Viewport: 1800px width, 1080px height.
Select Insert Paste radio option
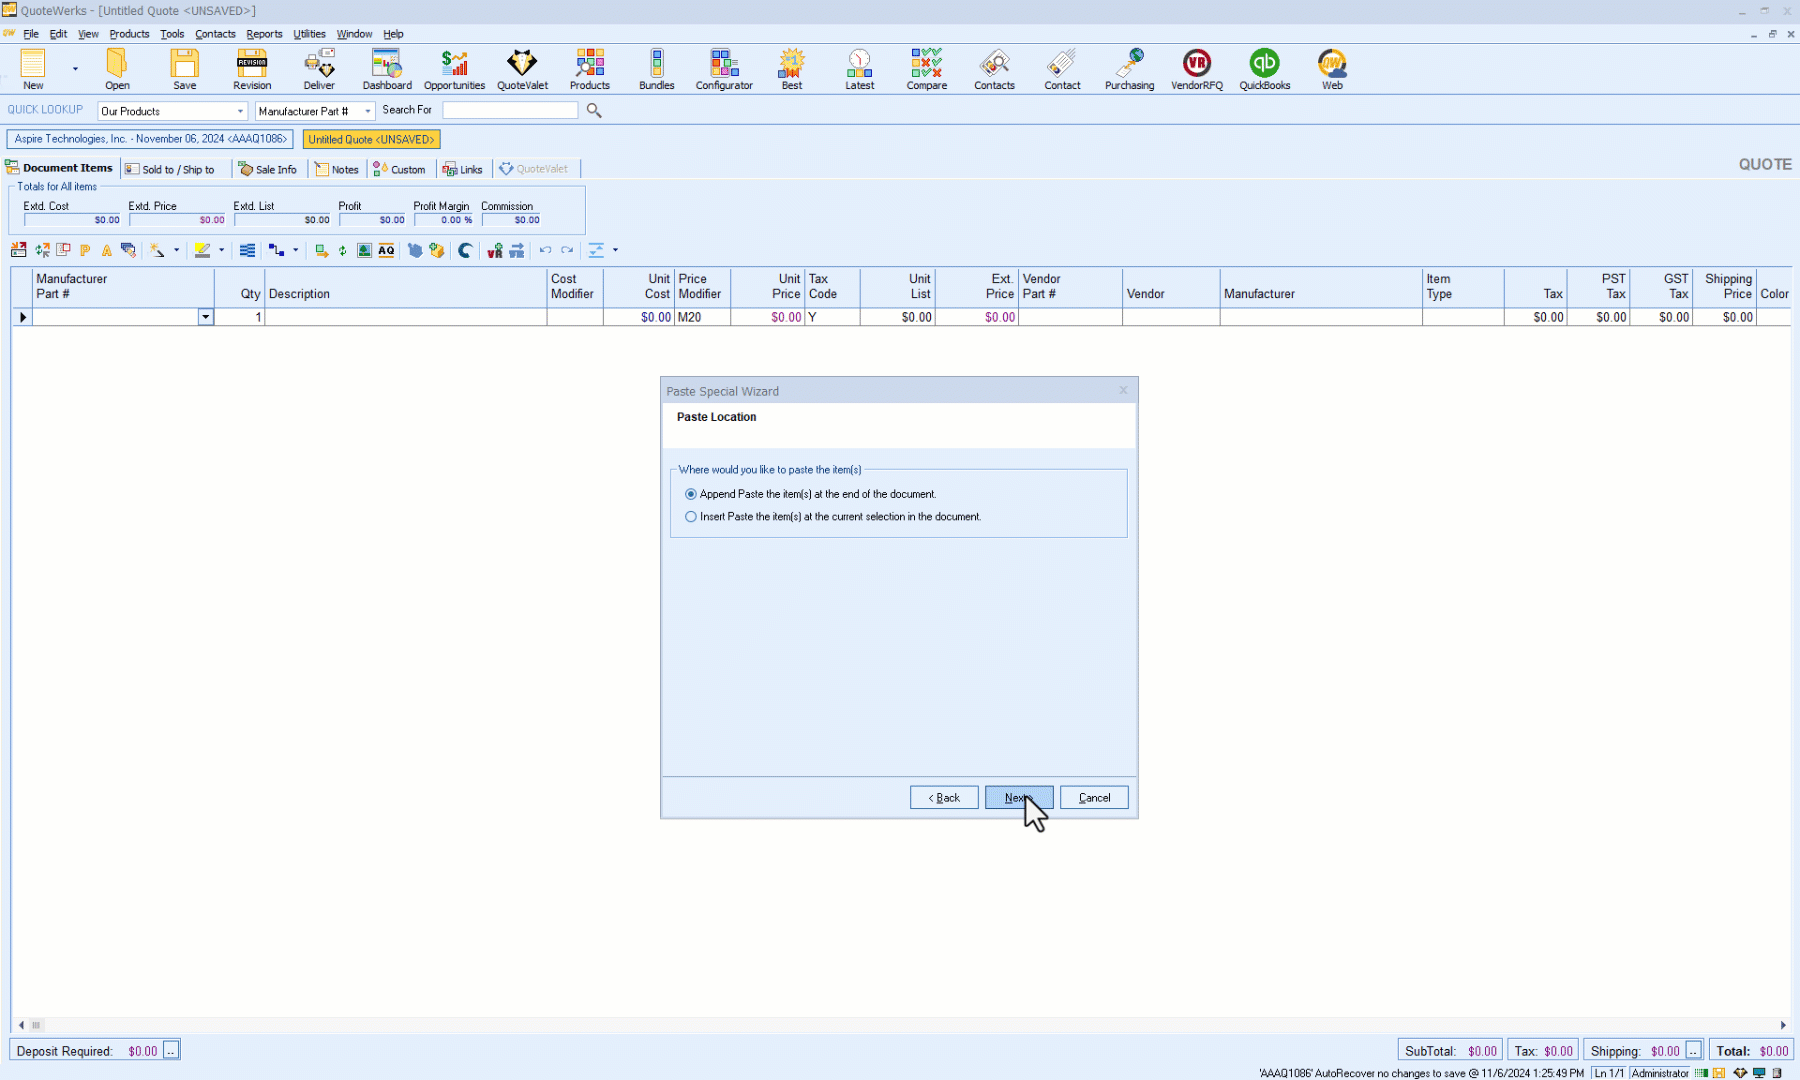pyautogui.click(x=691, y=517)
